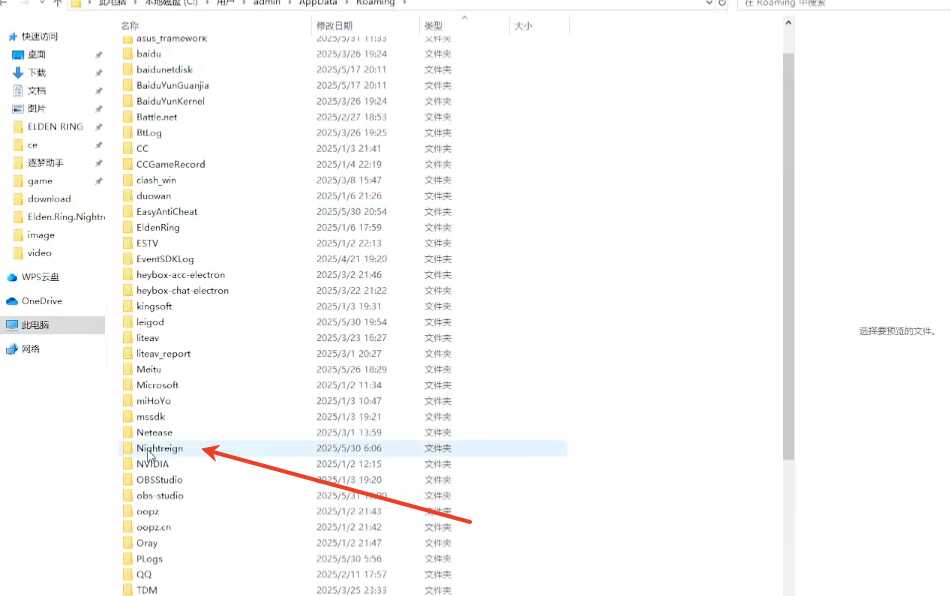Go to Downloads (下载) in sidebar
Image resolution: width=951 pixels, height=596 pixels.
36,72
